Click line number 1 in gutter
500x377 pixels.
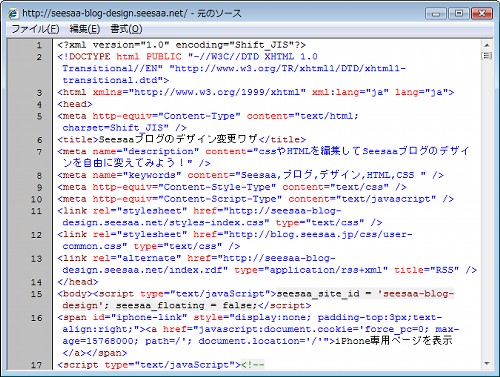click(39, 45)
